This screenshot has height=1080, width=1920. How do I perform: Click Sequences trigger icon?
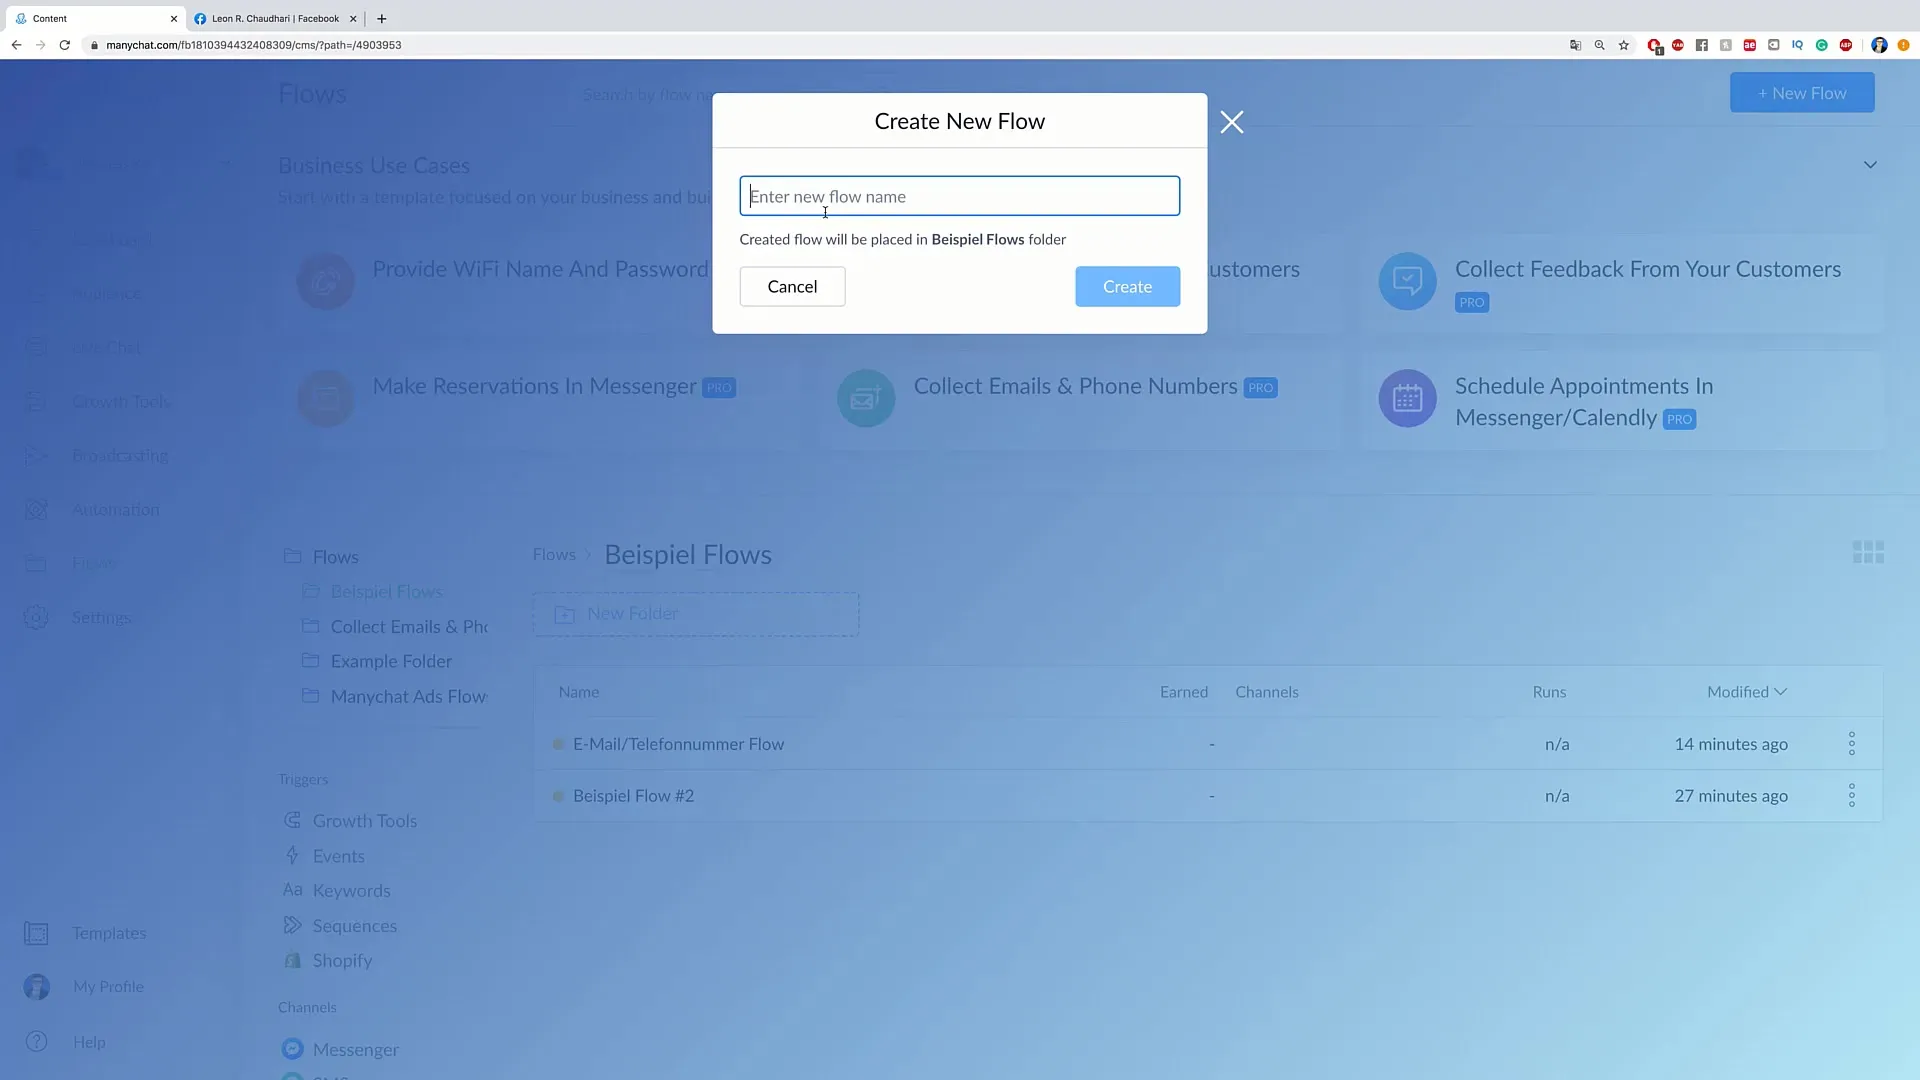click(x=292, y=926)
